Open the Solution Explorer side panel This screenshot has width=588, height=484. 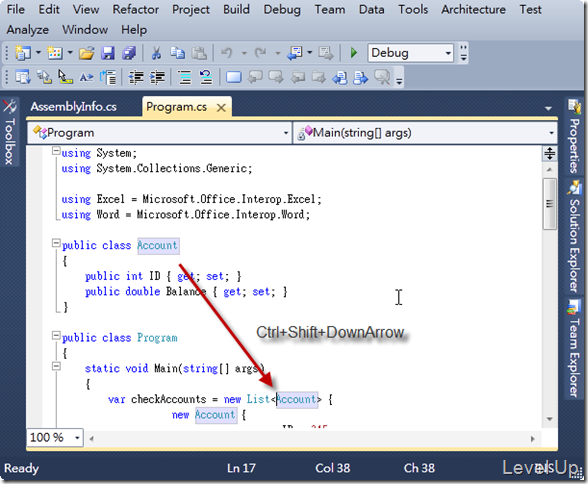tap(574, 237)
